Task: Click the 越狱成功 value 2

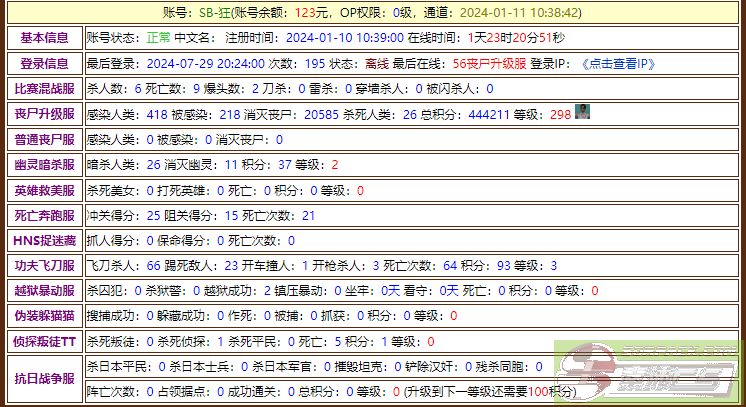Action: pos(267,290)
